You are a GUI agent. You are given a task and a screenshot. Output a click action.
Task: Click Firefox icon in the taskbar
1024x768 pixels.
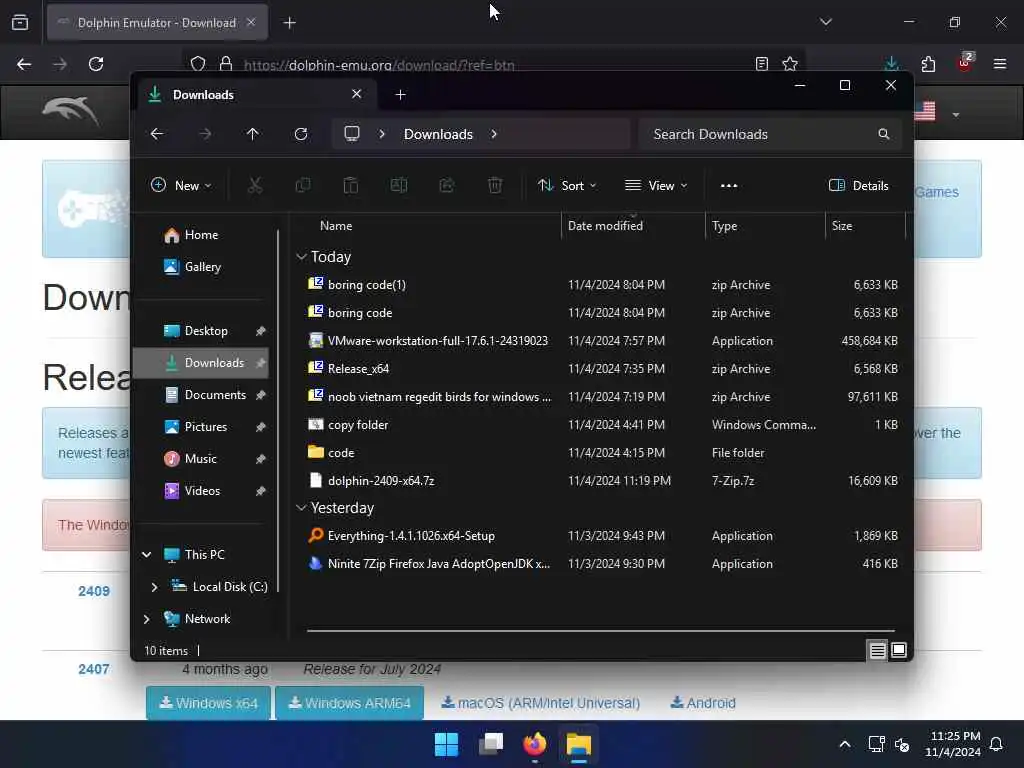(x=535, y=744)
